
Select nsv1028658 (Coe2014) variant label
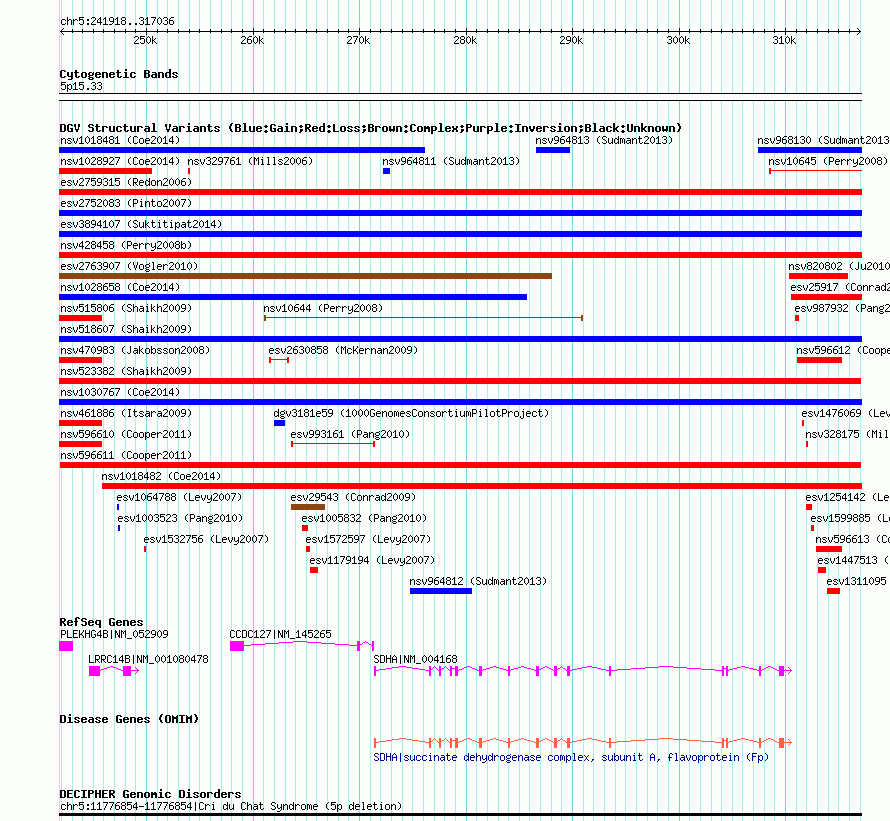pos(120,287)
